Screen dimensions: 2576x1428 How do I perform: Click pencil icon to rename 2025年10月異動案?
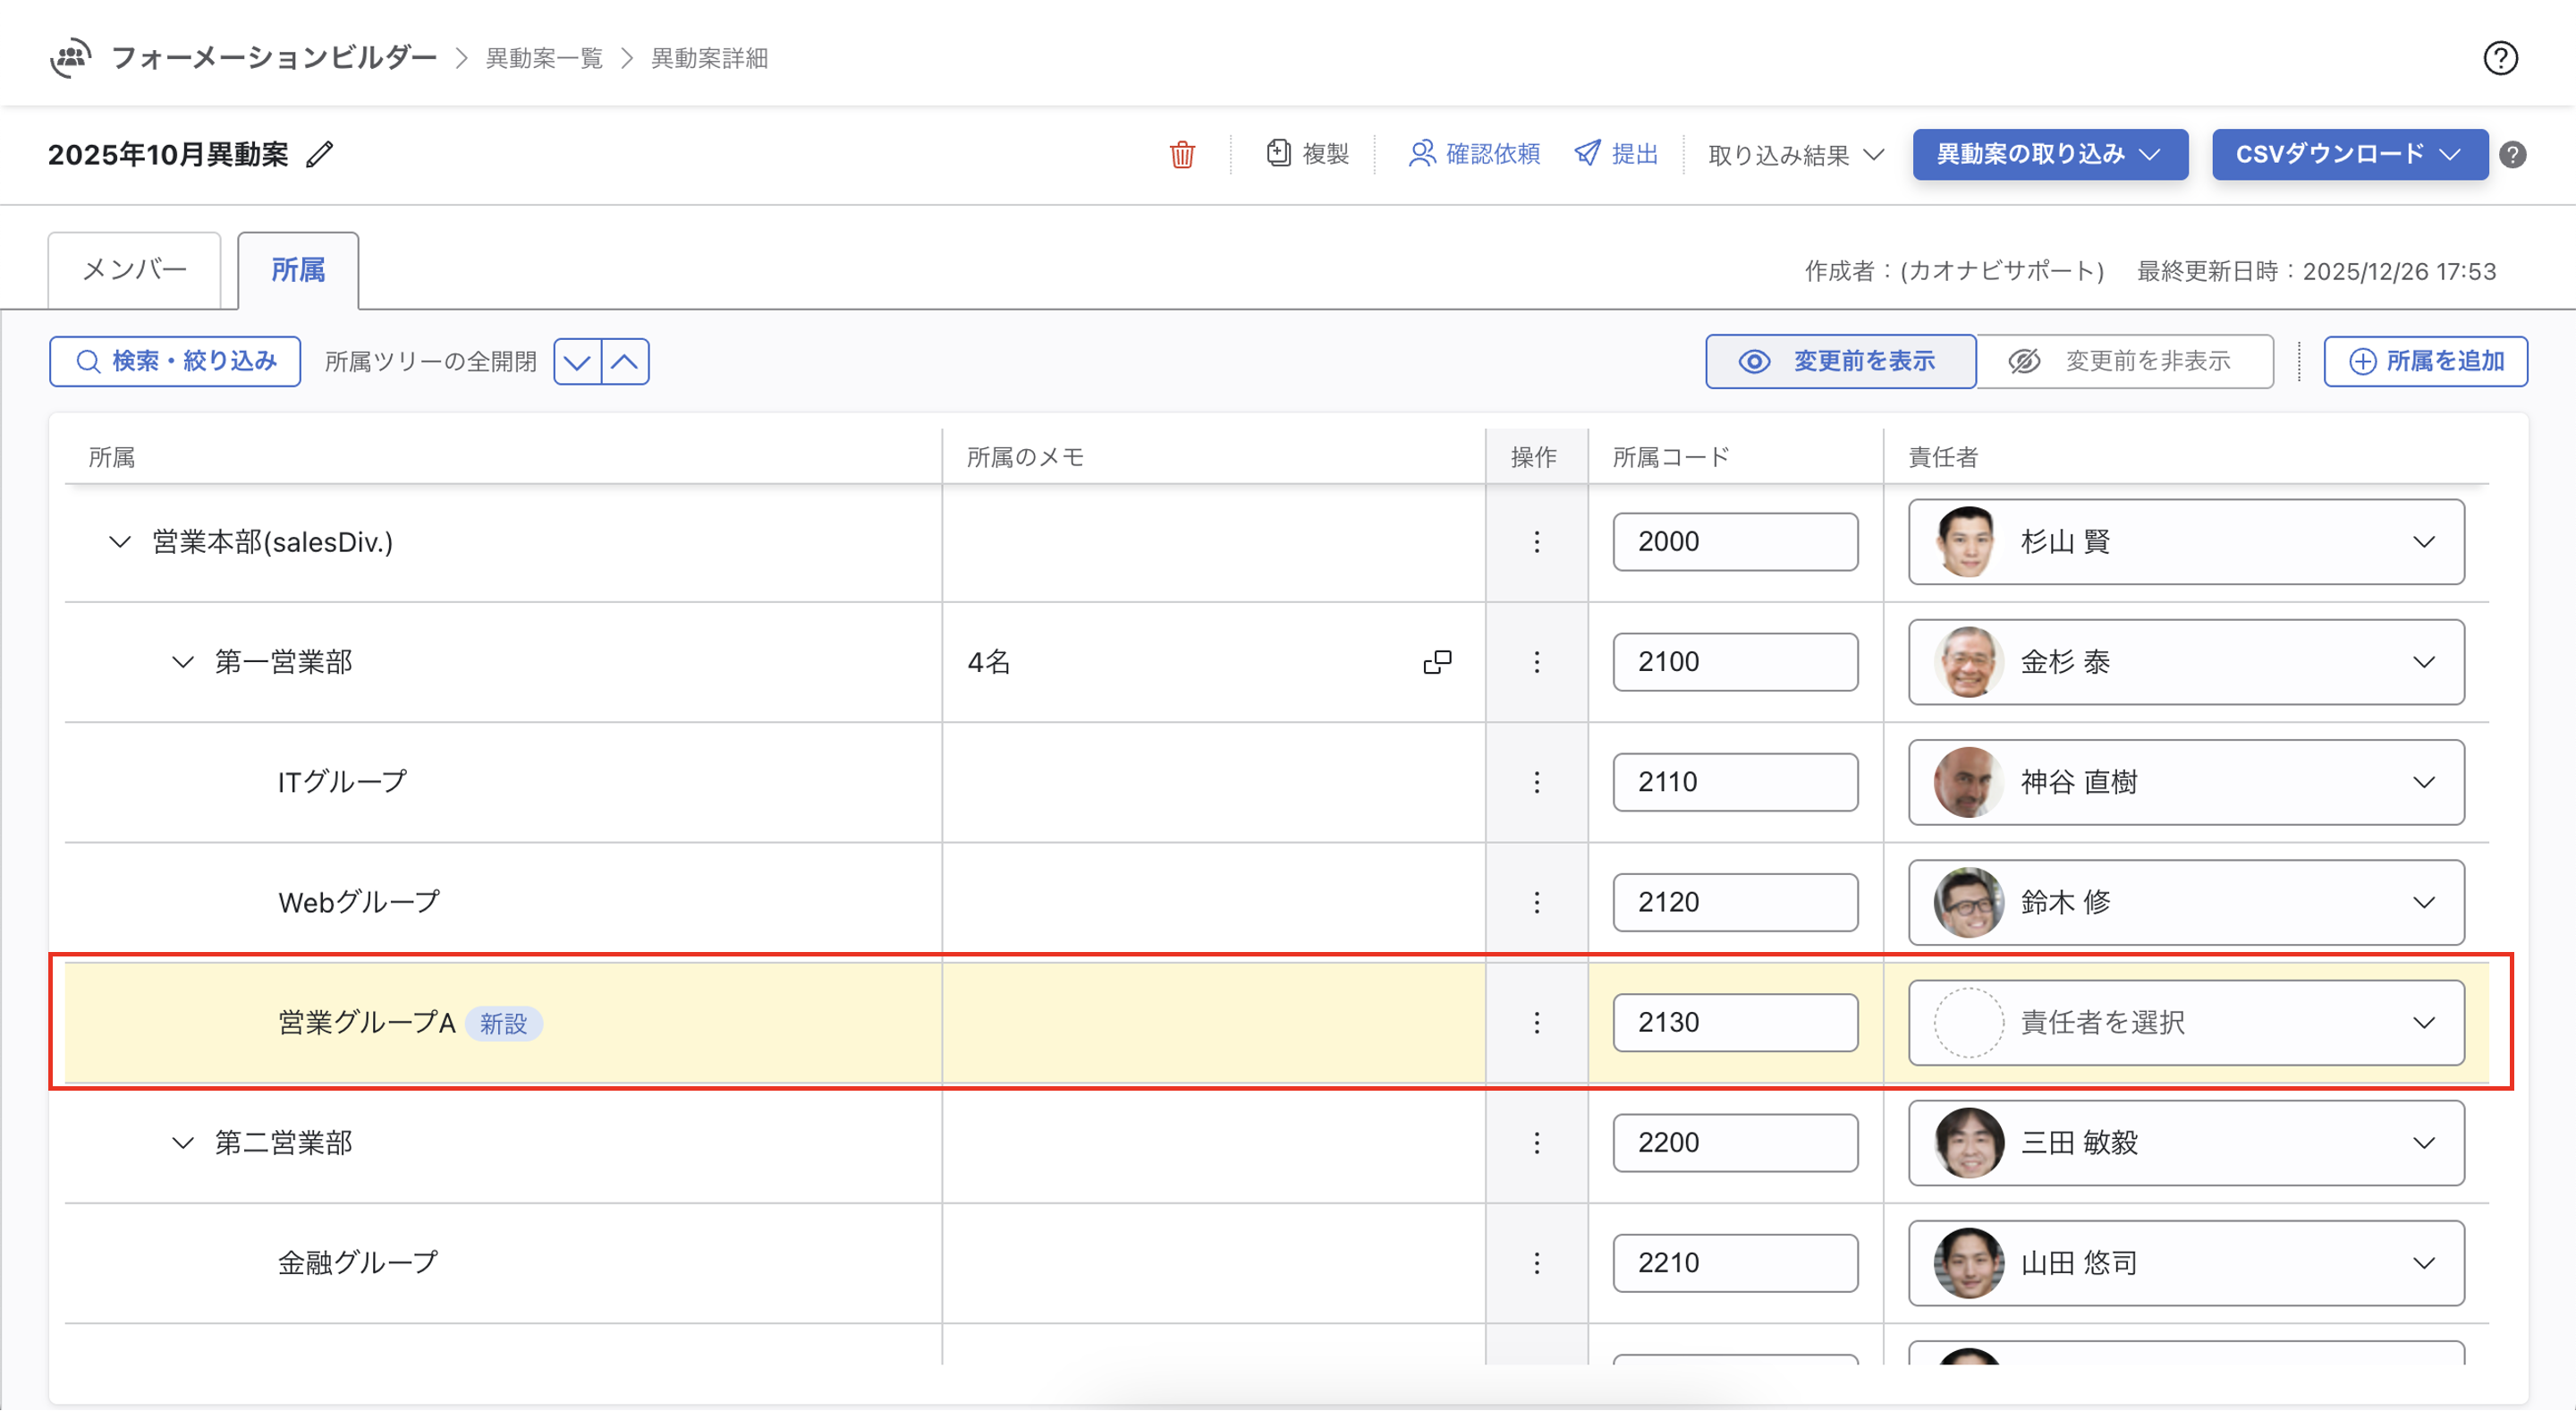(319, 155)
